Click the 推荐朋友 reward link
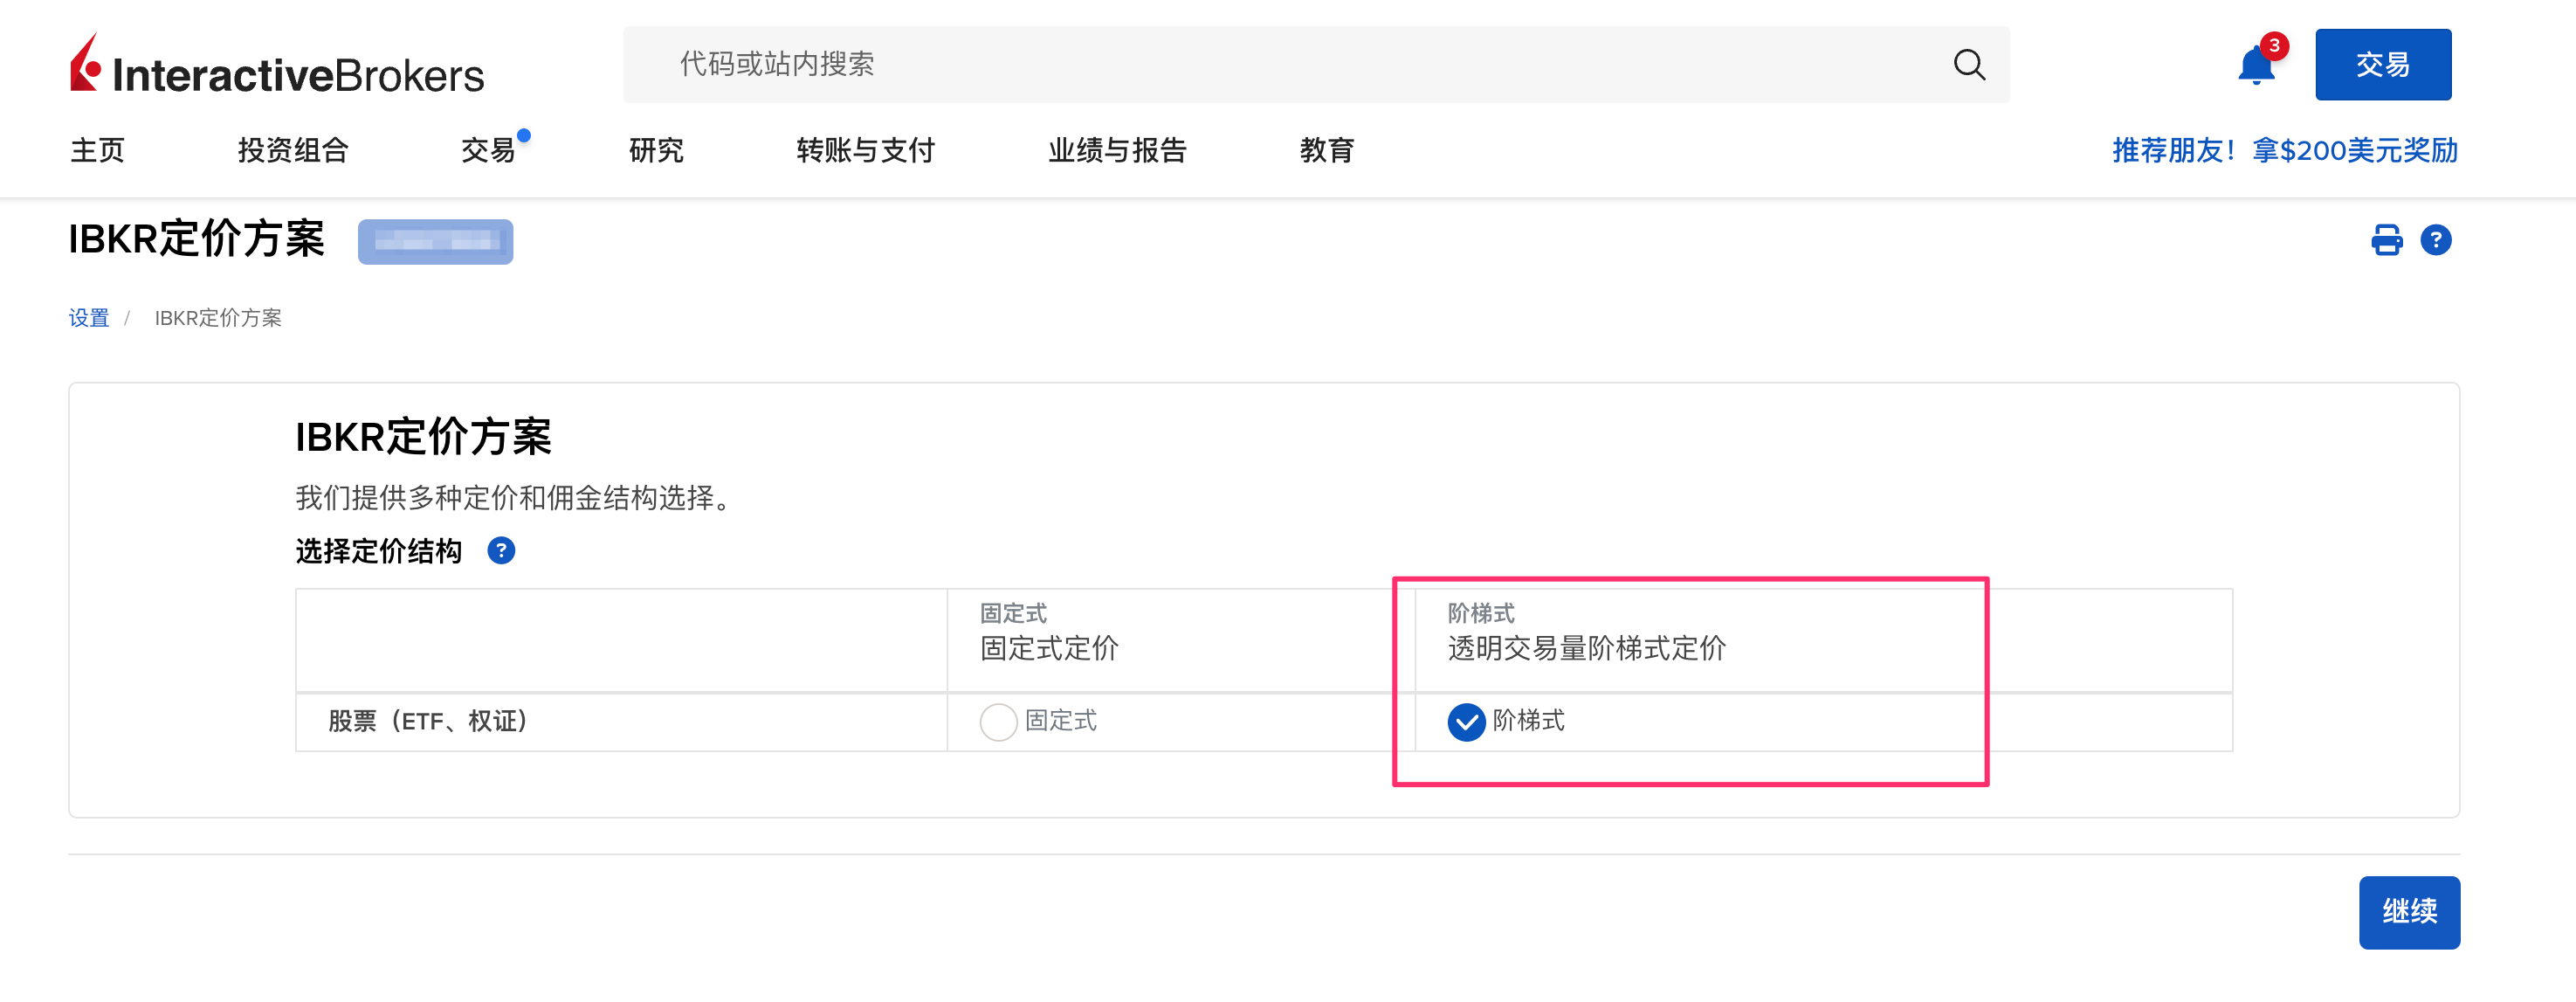The image size is (2576, 1002). (2284, 151)
